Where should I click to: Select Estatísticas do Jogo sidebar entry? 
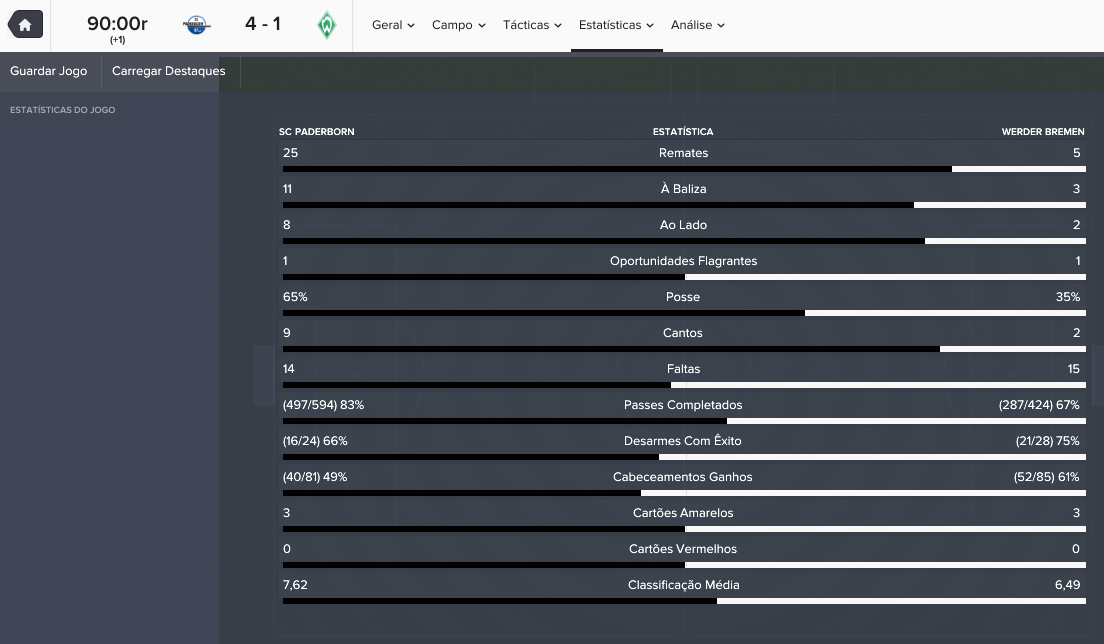63,110
